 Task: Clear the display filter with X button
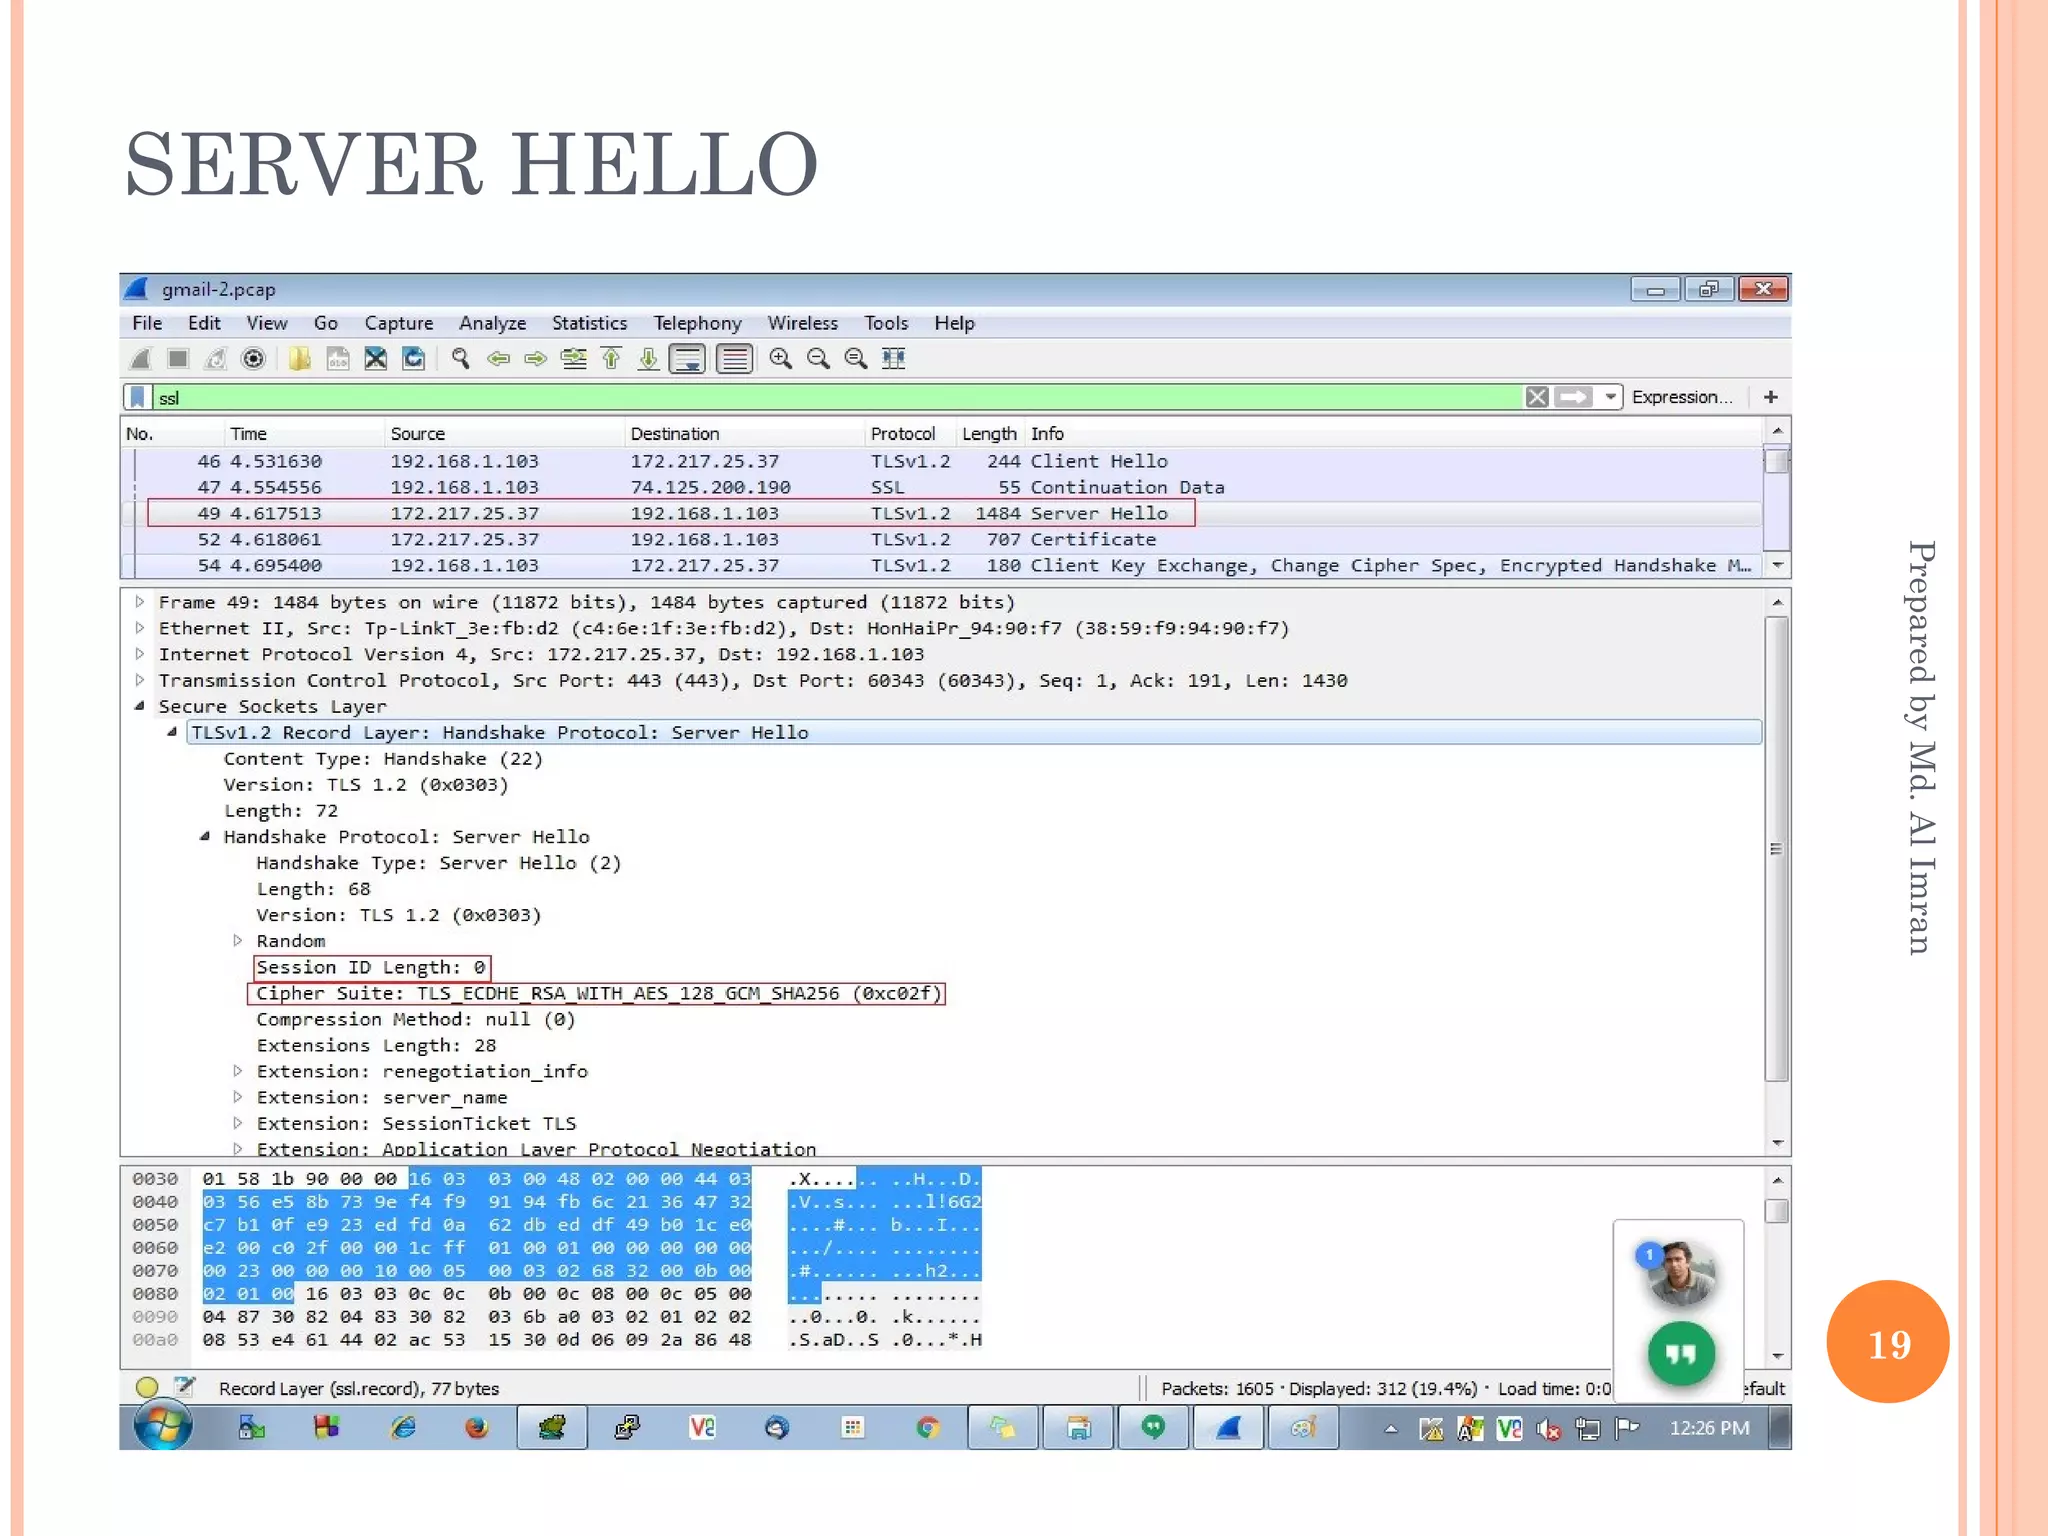pyautogui.click(x=1537, y=397)
